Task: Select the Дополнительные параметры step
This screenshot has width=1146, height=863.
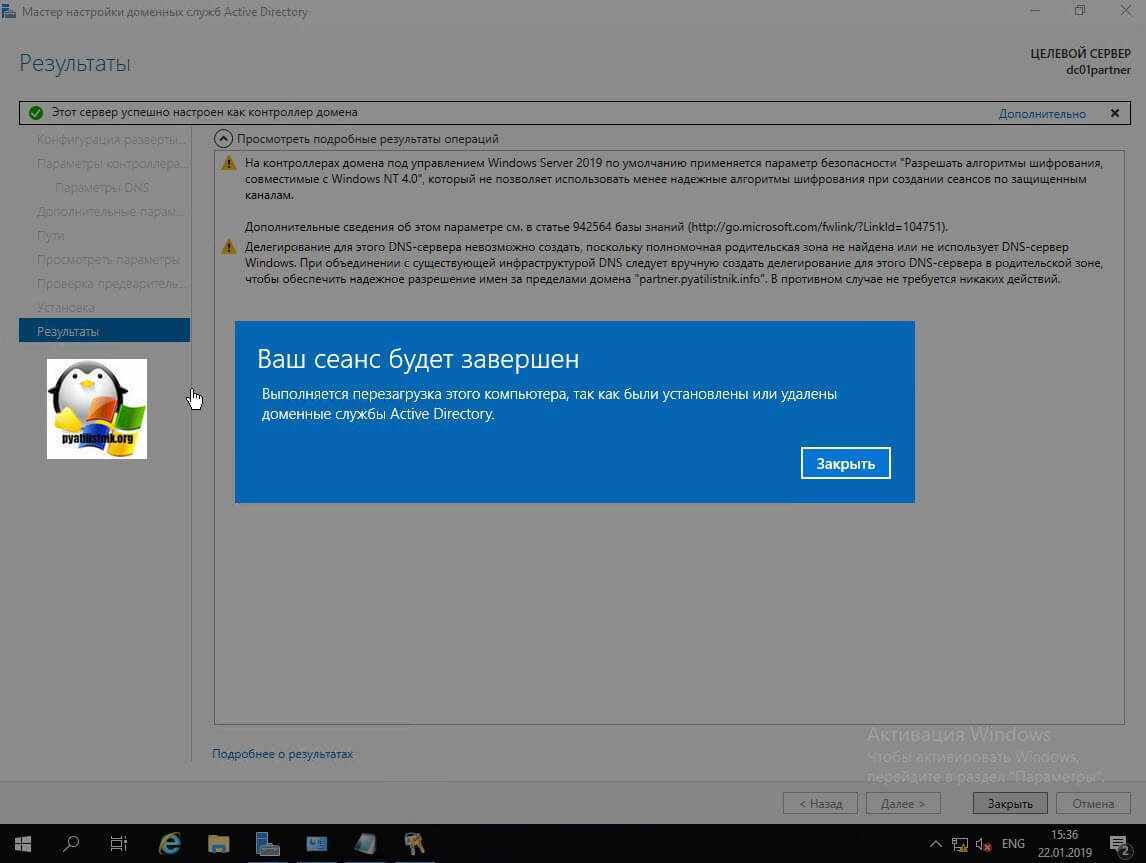Action: 110,211
